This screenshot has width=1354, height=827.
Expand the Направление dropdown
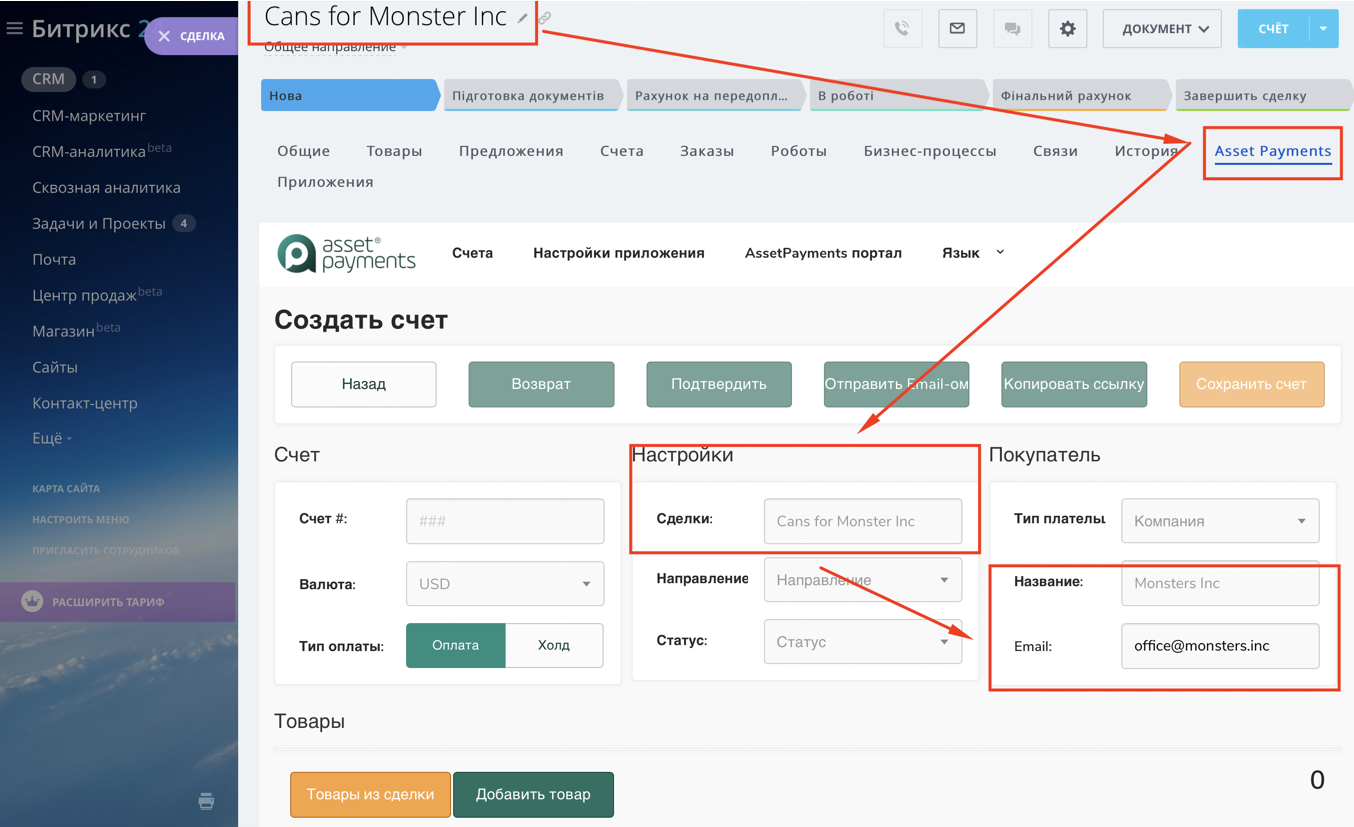coord(862,580)
